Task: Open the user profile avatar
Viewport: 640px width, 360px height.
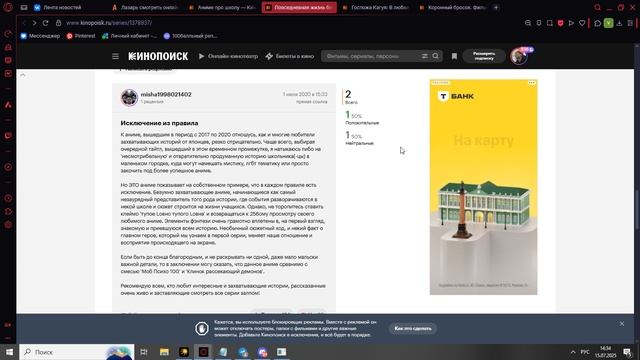Action: click(x=519, y=56)
